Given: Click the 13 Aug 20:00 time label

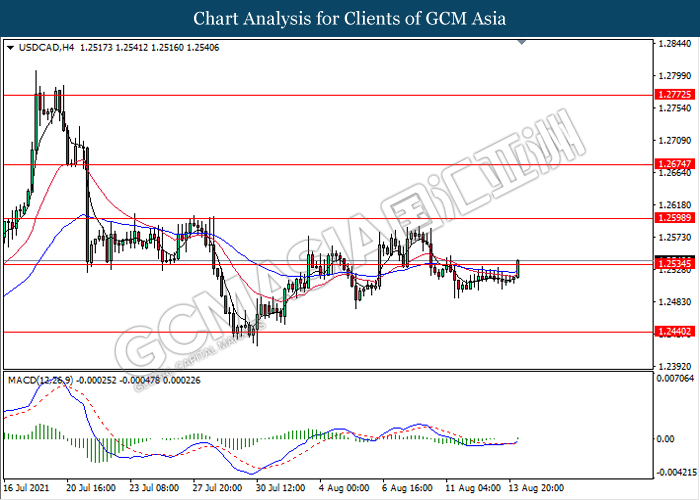Looking at the screenshot, I should 537,488.
